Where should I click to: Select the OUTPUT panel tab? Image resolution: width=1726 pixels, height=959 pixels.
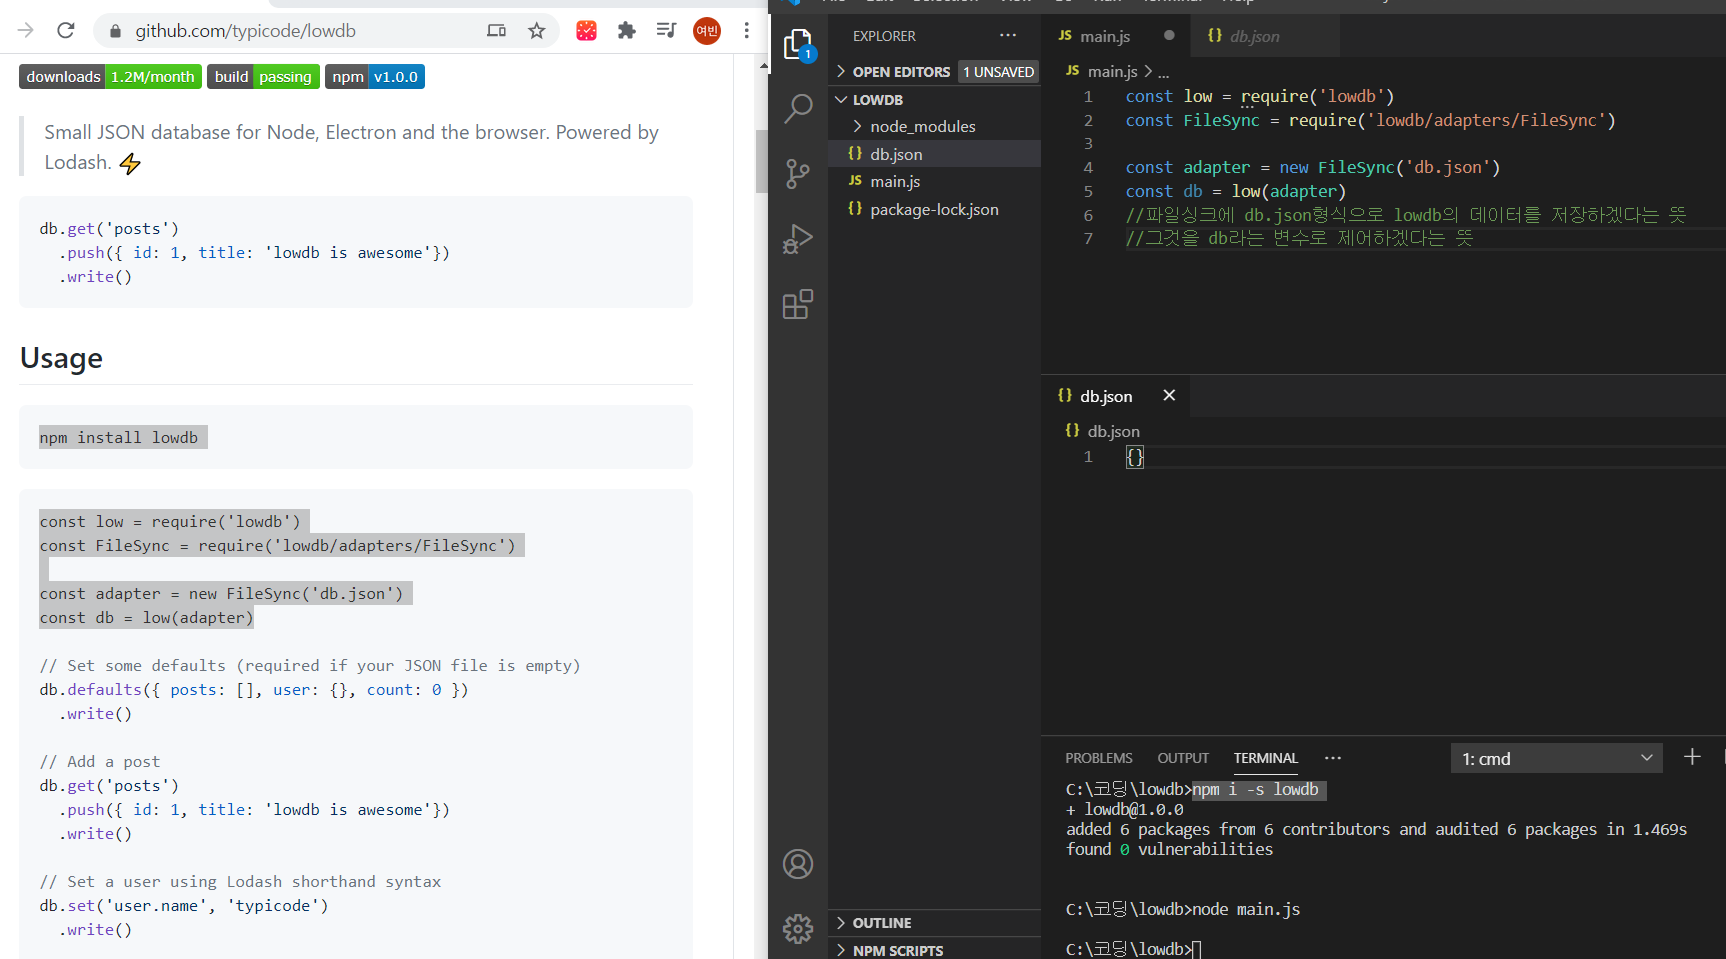coord(1183,758)
